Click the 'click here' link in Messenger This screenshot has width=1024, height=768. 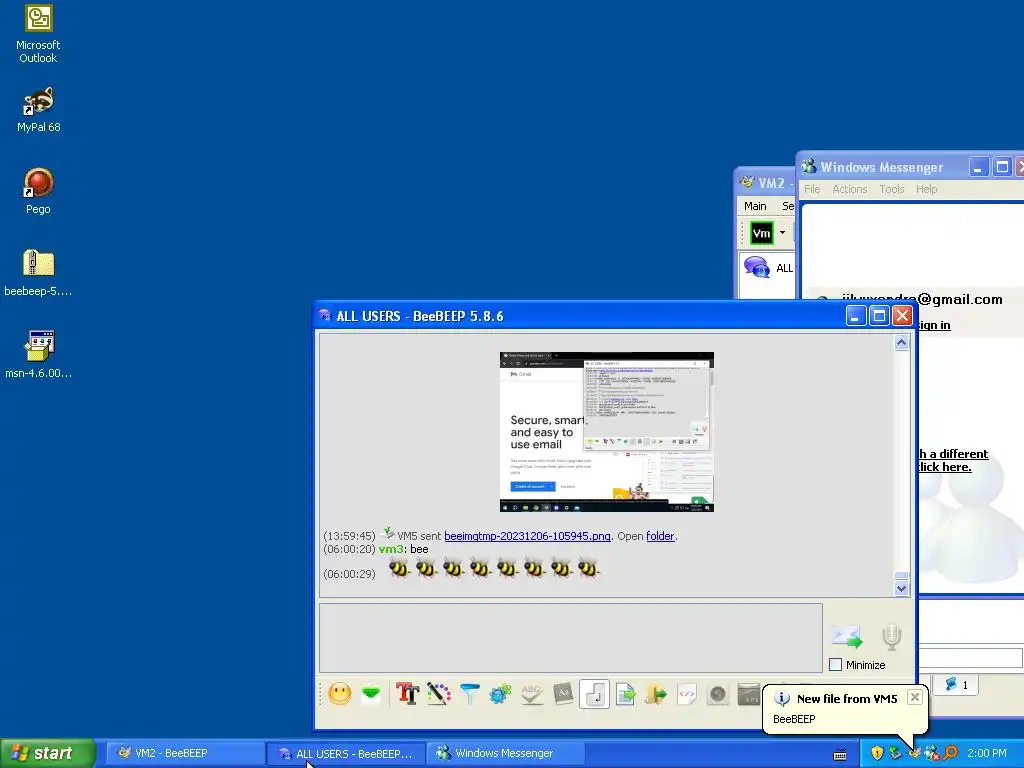click(944, 467)
